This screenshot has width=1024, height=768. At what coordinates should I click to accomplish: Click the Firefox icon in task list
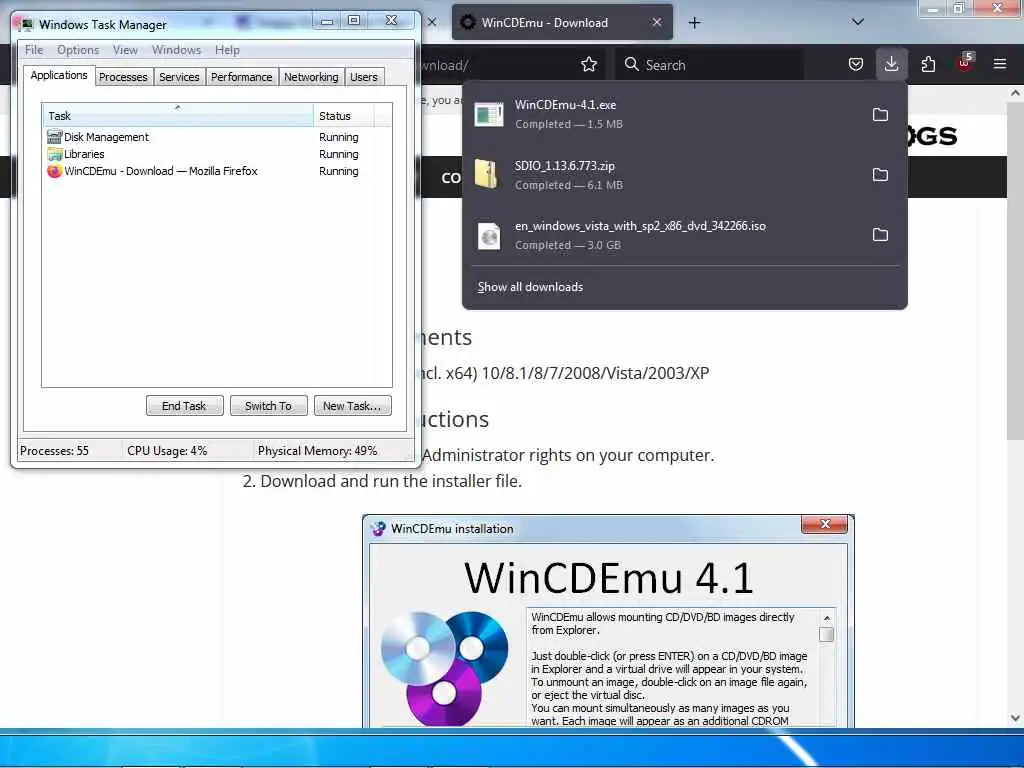[54, 171]
